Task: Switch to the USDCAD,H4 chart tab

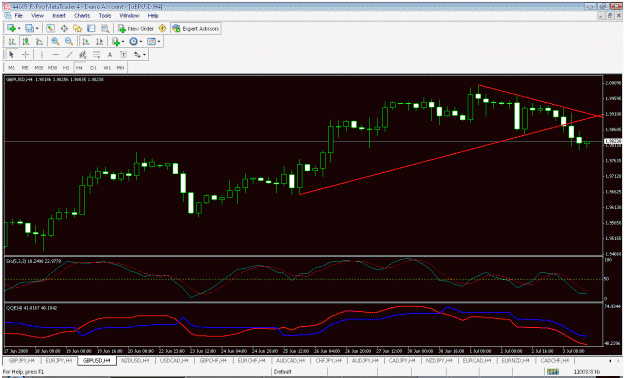Action: tap(174, 360)
